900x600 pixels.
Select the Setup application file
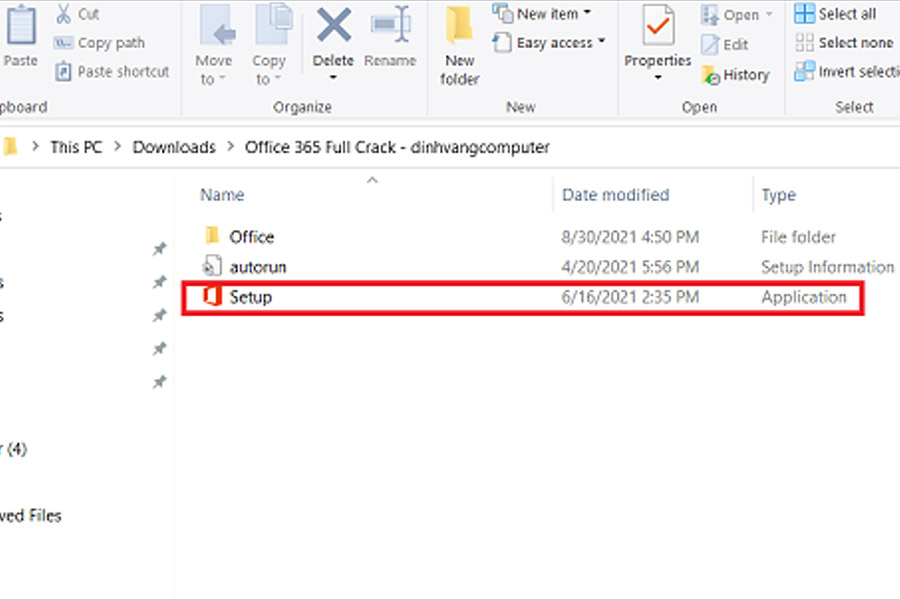tap(250, 297)
